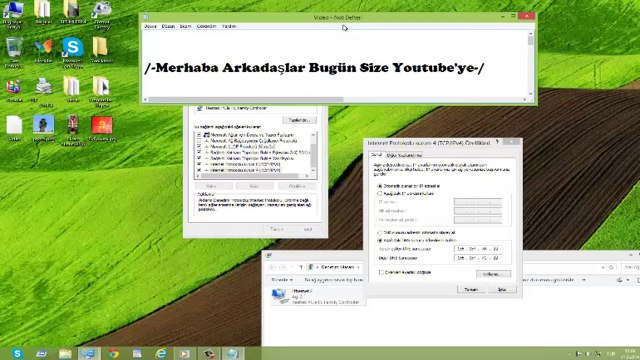The image size is (640, 360).
Task: Click the Notepad vertical scrollbar thumb
Action: click(531, 40)
